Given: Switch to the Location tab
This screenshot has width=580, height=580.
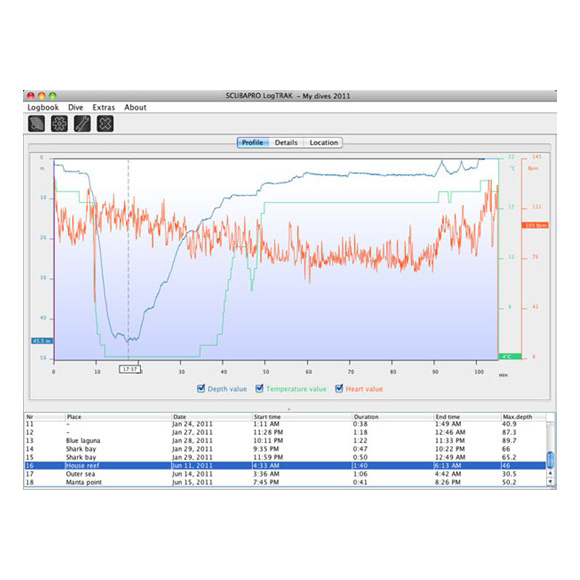Looking at the screenshot, I should [x=324, y=142].
